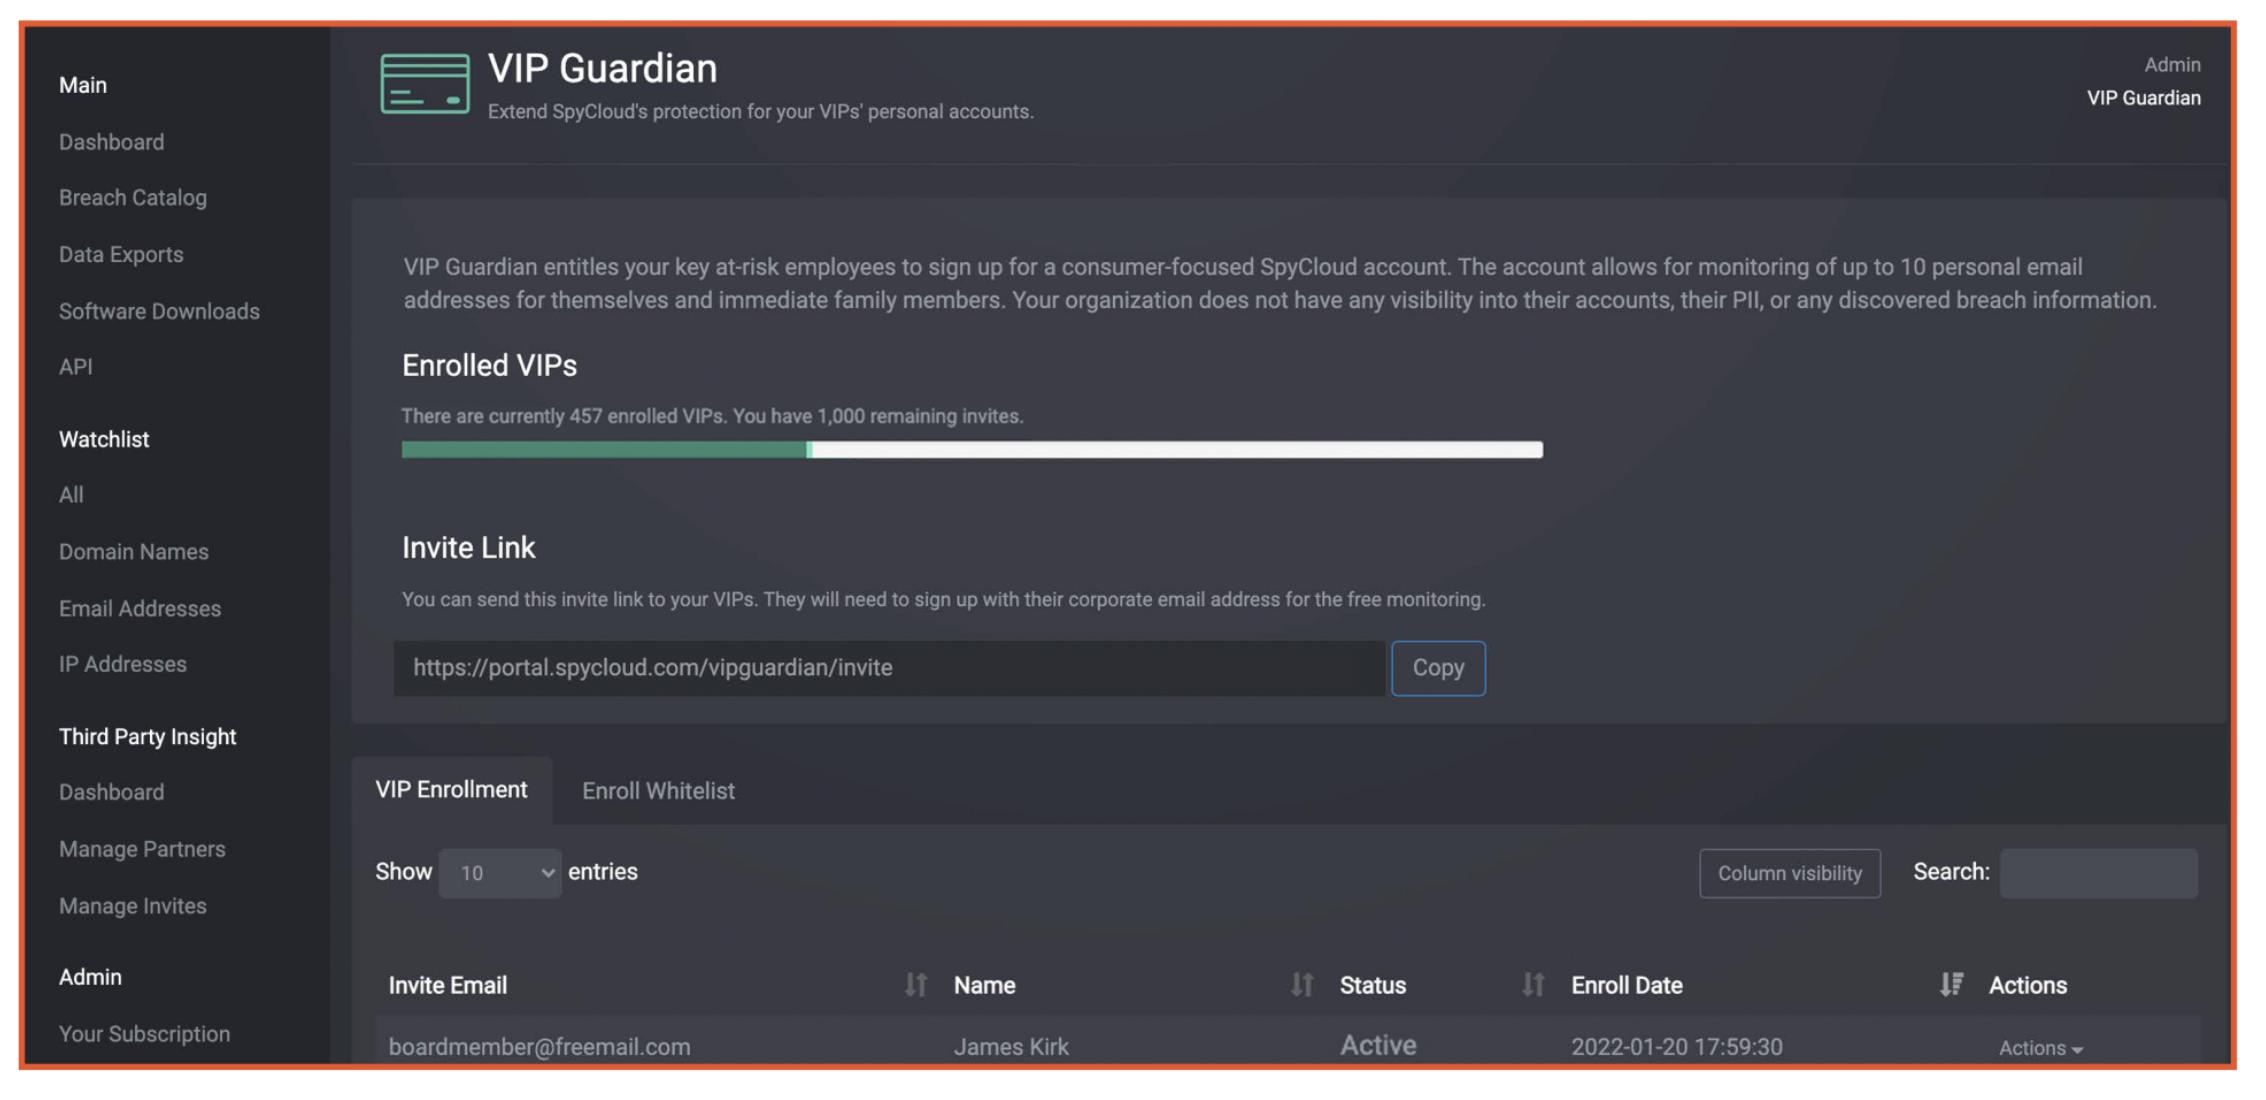Screen dimensions: 2266x1100
Task: Sort table by Status column arrows
Action: [x=1532, y=985]
